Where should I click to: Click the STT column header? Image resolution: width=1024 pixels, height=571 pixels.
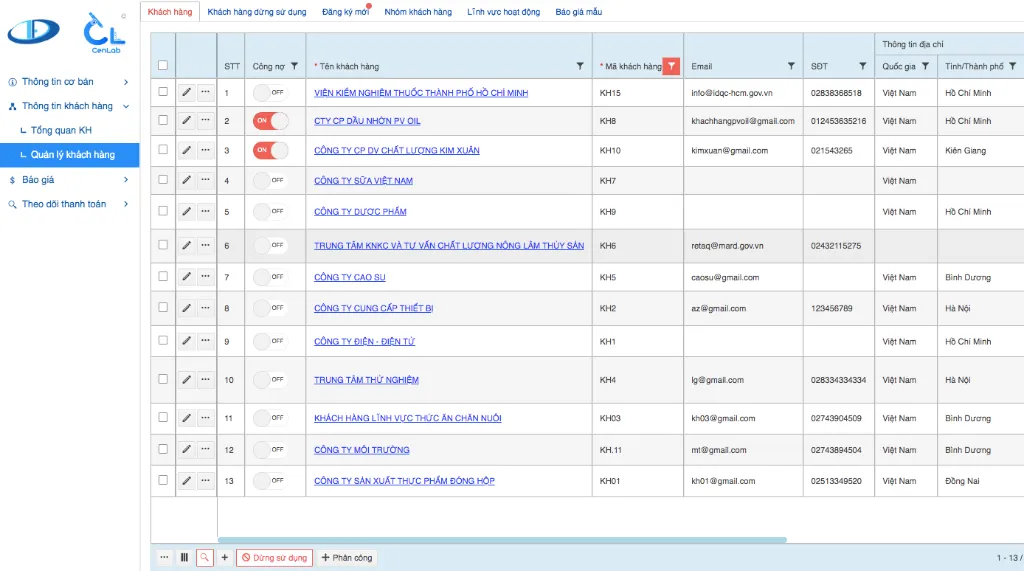point(232,66)
